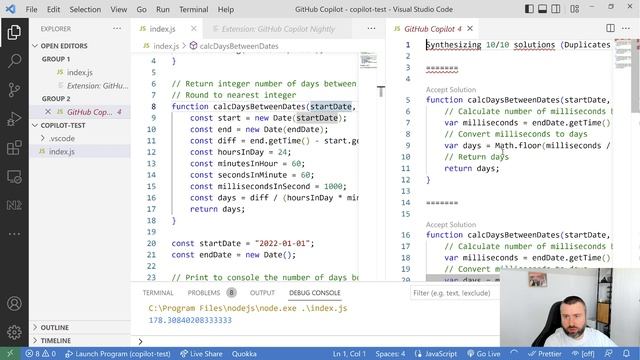Open the Selection menu
Viewport: 640px width, 360px height.
click(85, 9)
